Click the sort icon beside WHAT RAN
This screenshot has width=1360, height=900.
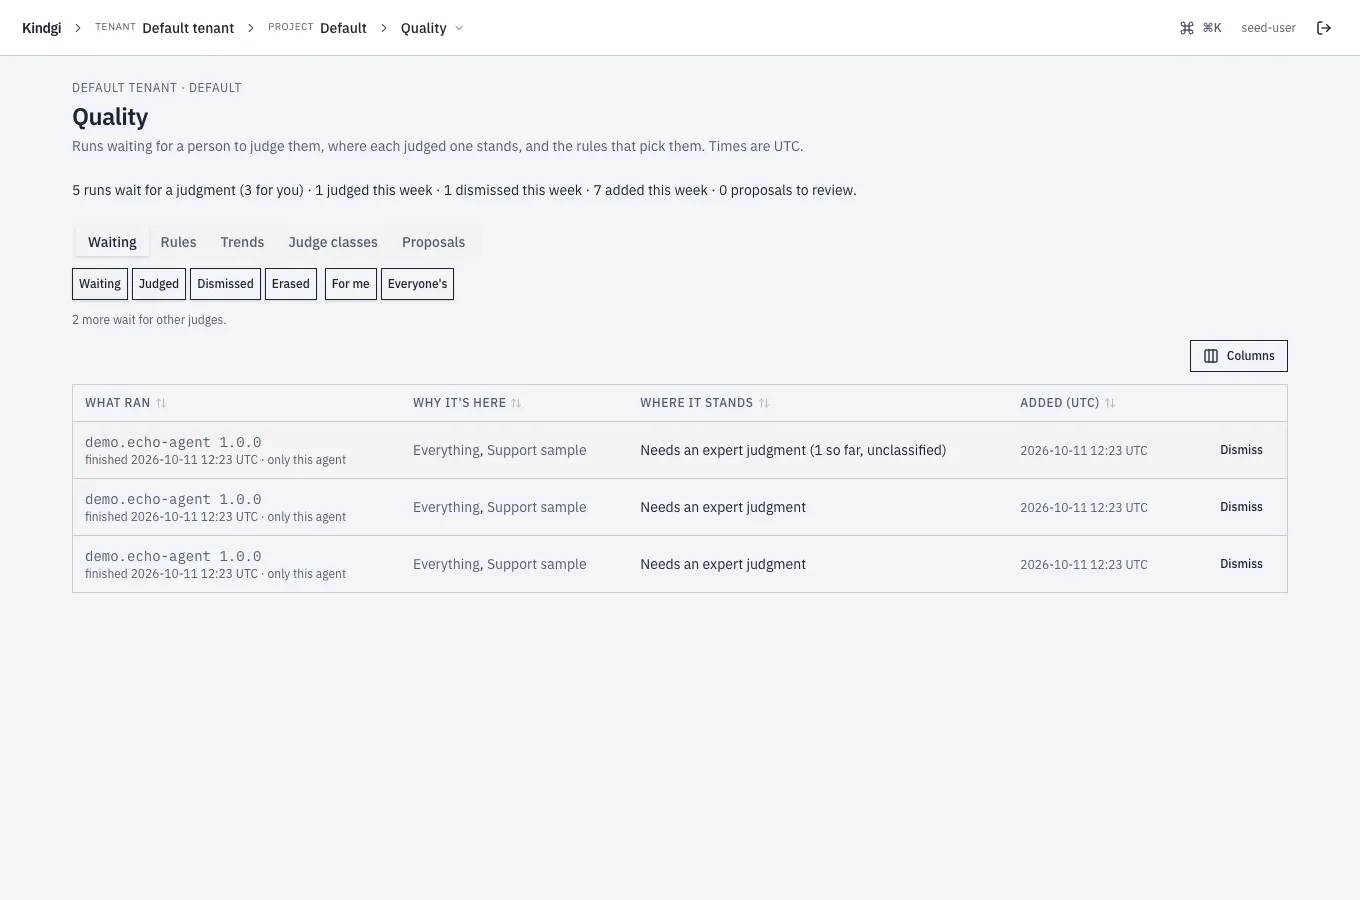click(161, 403)
